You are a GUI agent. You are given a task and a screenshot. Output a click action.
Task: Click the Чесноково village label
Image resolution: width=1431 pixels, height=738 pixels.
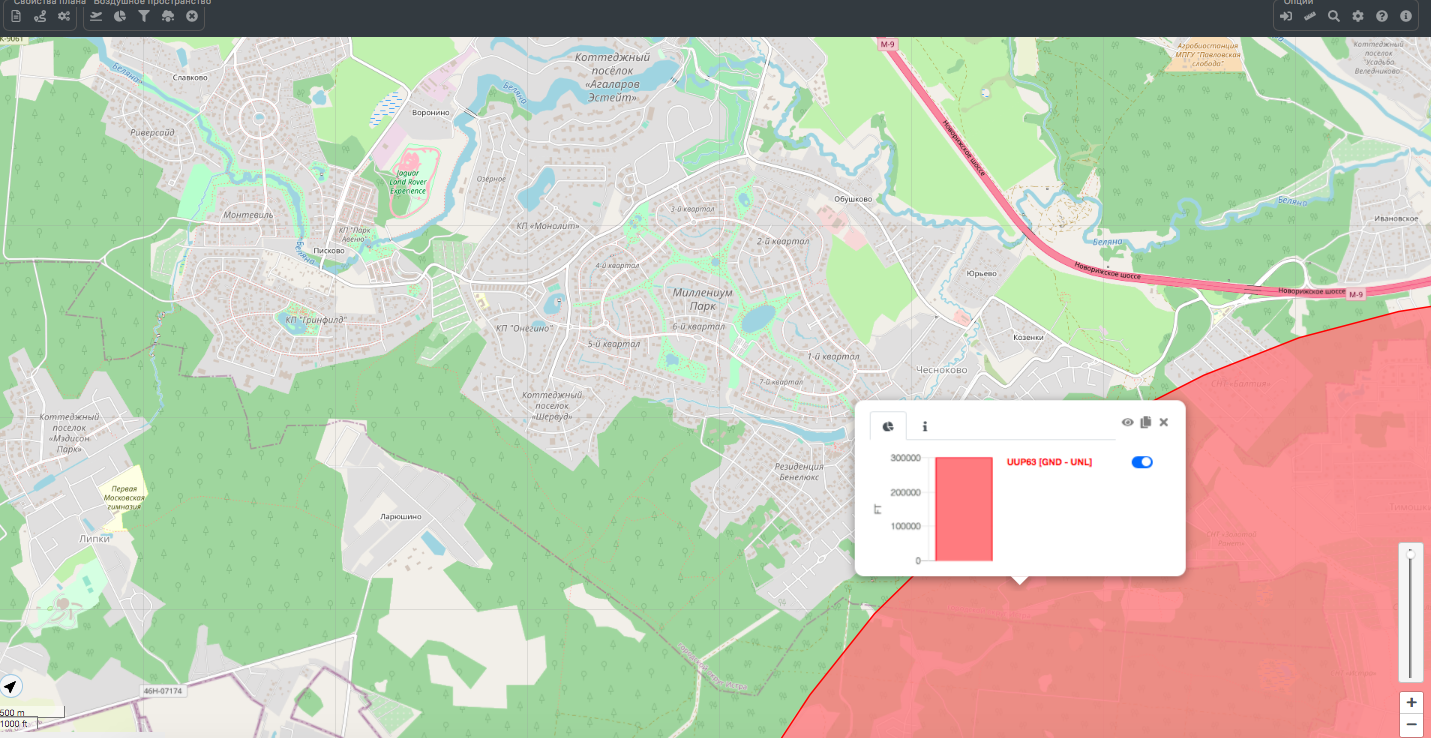pyautogui.click(x=942, y=369)
